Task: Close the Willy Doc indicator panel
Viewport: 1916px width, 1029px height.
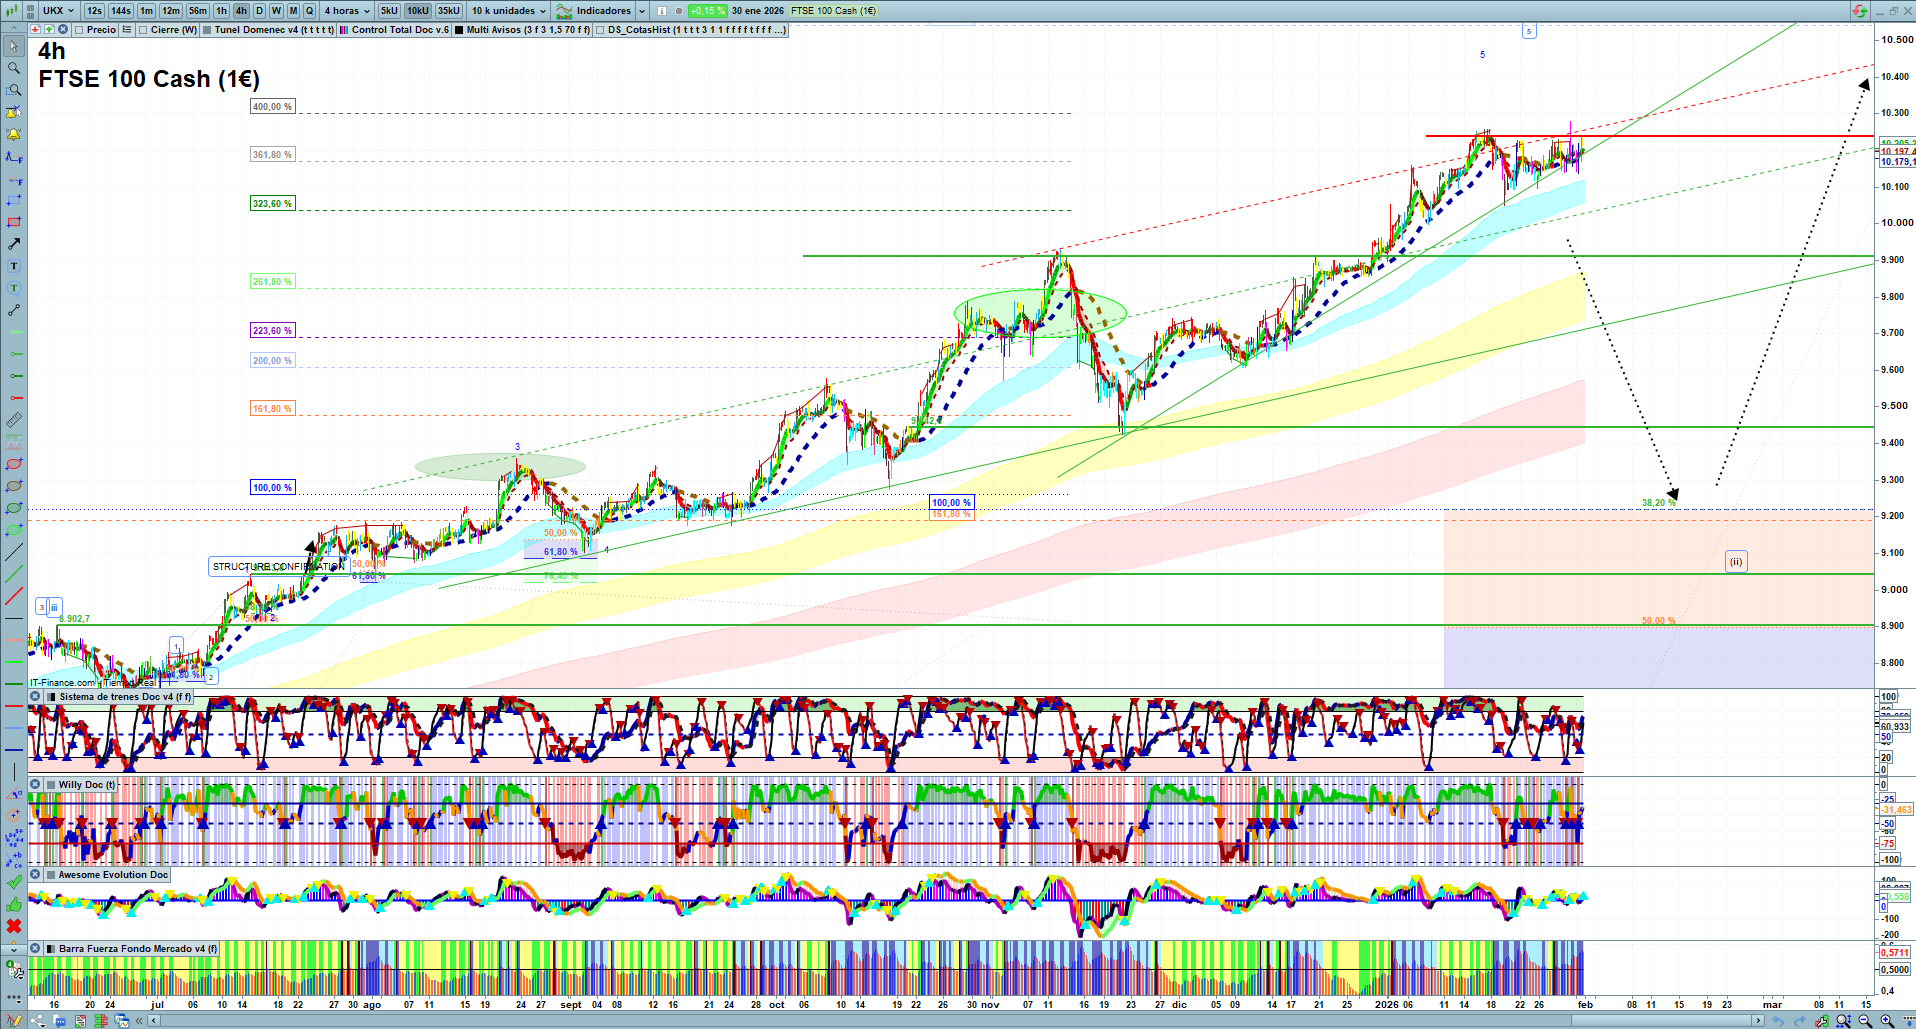Action: pyautogui.click(x=35, y=785)
